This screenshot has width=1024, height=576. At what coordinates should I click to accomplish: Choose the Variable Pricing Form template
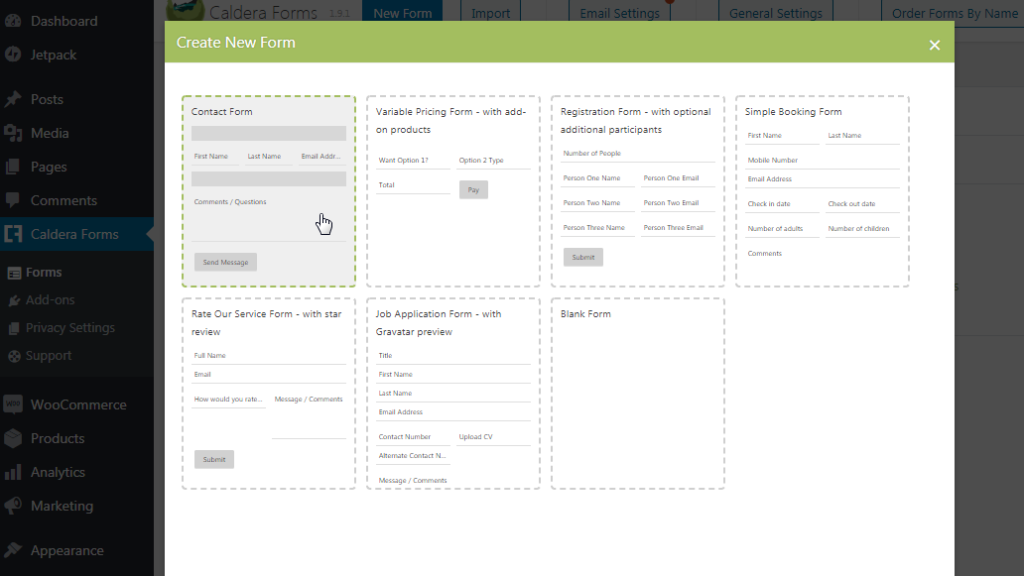click(453, 191)
